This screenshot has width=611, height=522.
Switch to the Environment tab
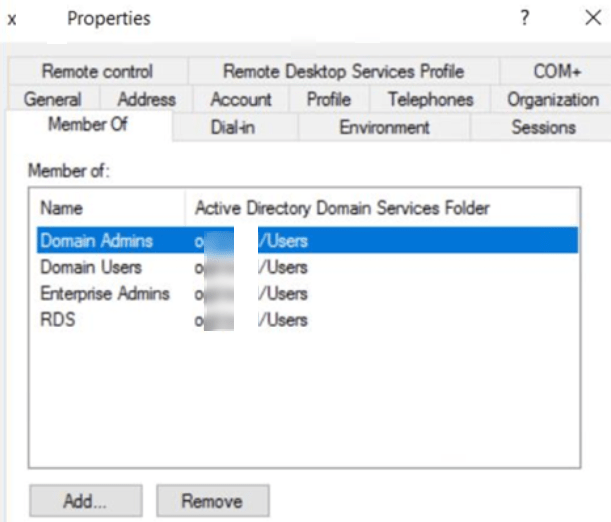pyautogui.click(x=384, y=128)
